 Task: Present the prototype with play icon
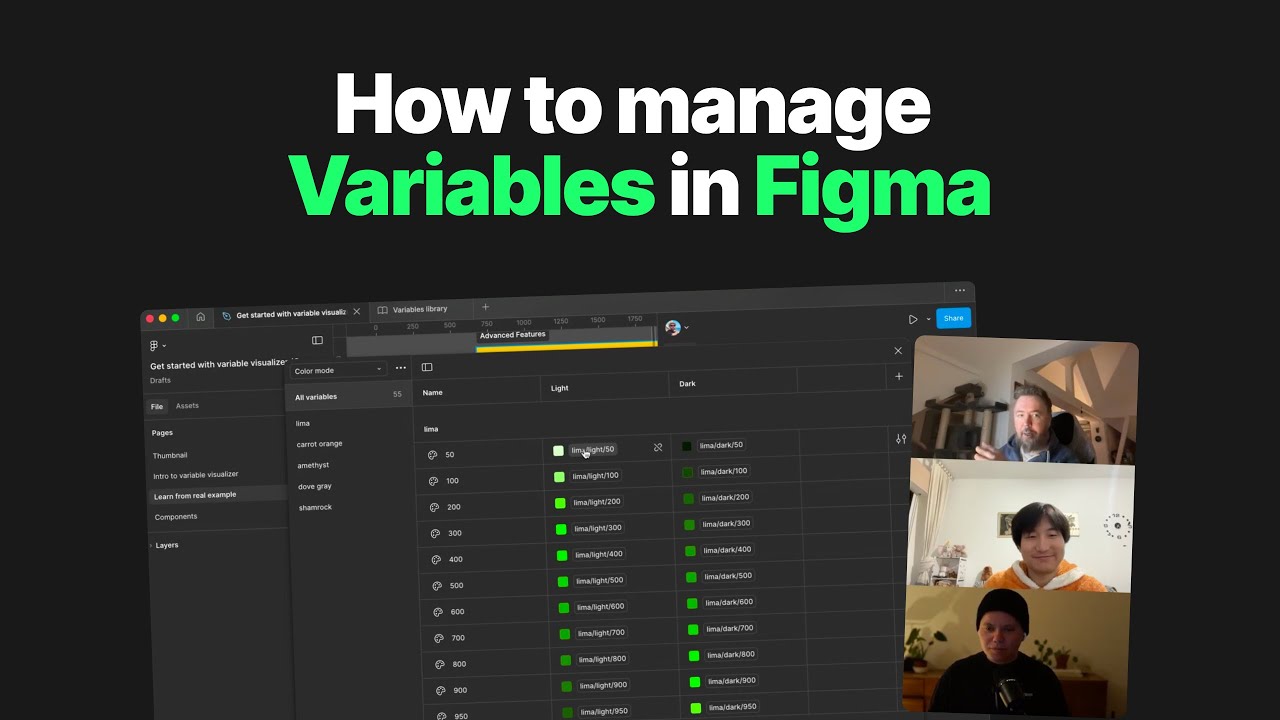coord(913,319)
